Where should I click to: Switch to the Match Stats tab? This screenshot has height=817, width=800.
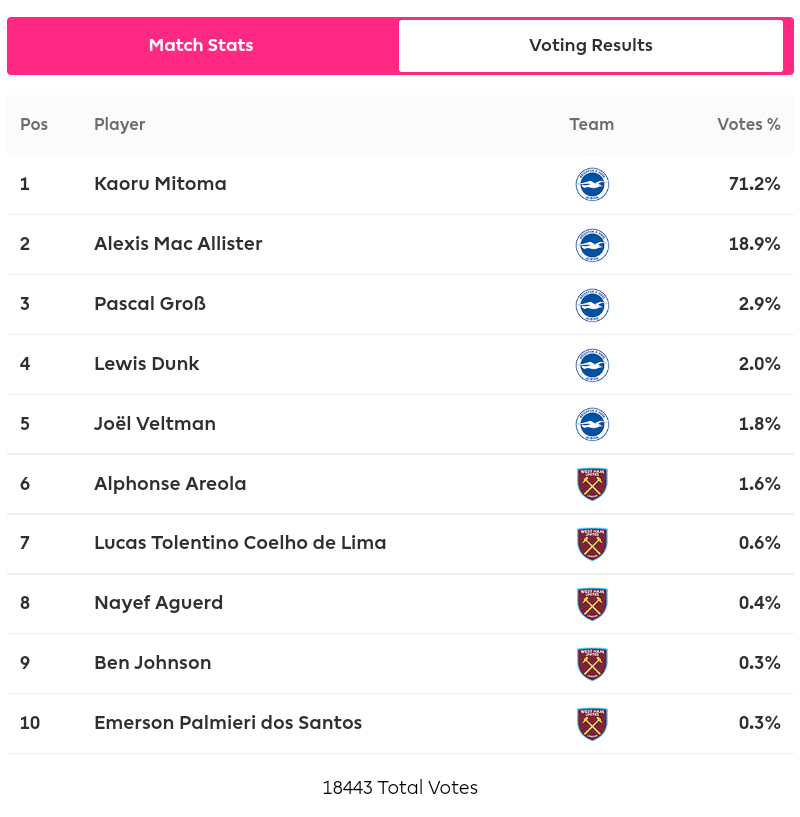click(201, 46)
